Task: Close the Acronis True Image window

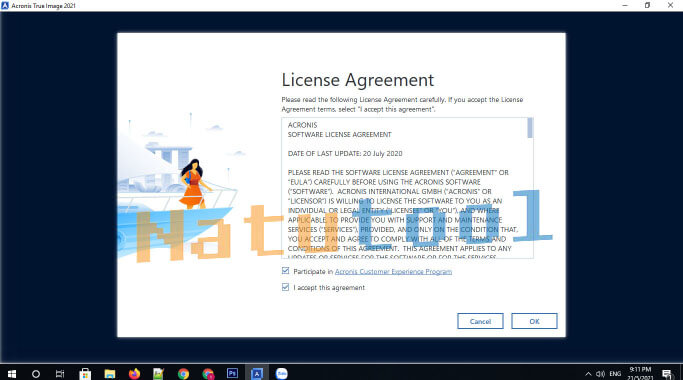Action: pyautogui.click(x=670, y=5)
